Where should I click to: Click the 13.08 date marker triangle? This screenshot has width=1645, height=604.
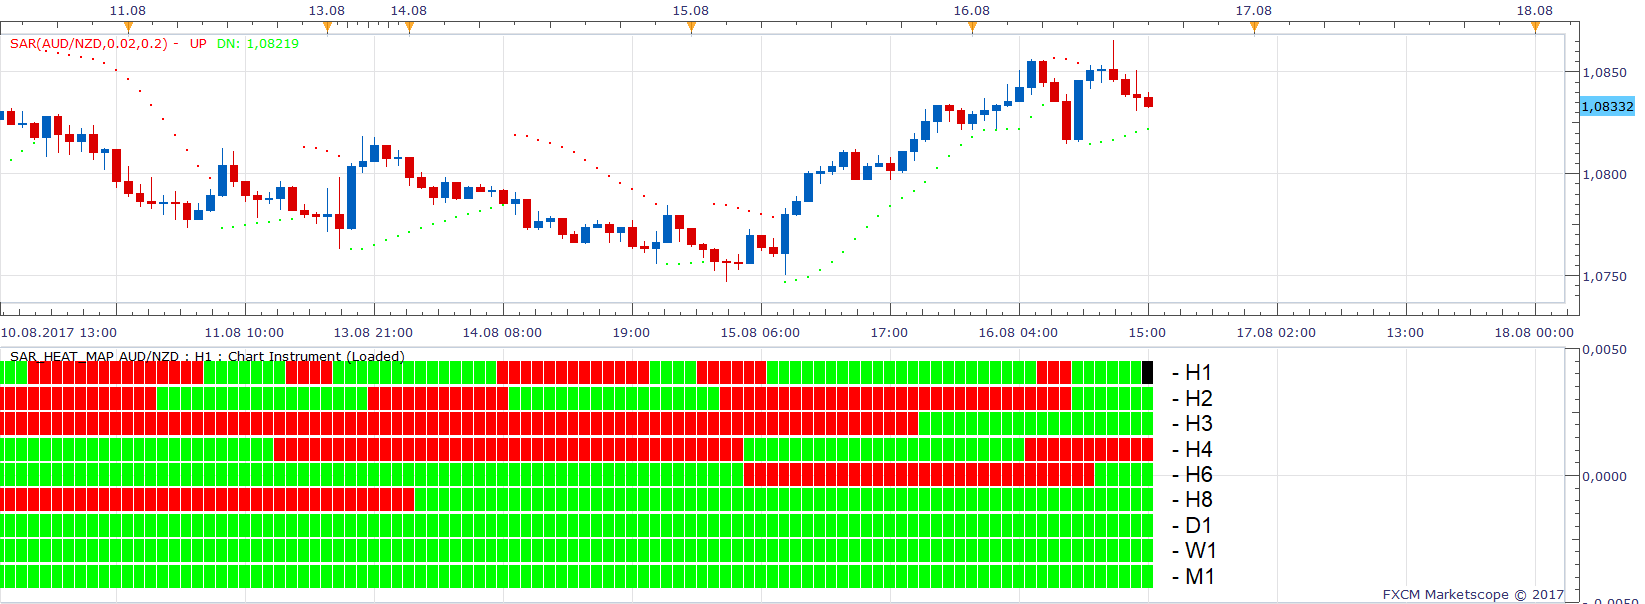point(327,27)
